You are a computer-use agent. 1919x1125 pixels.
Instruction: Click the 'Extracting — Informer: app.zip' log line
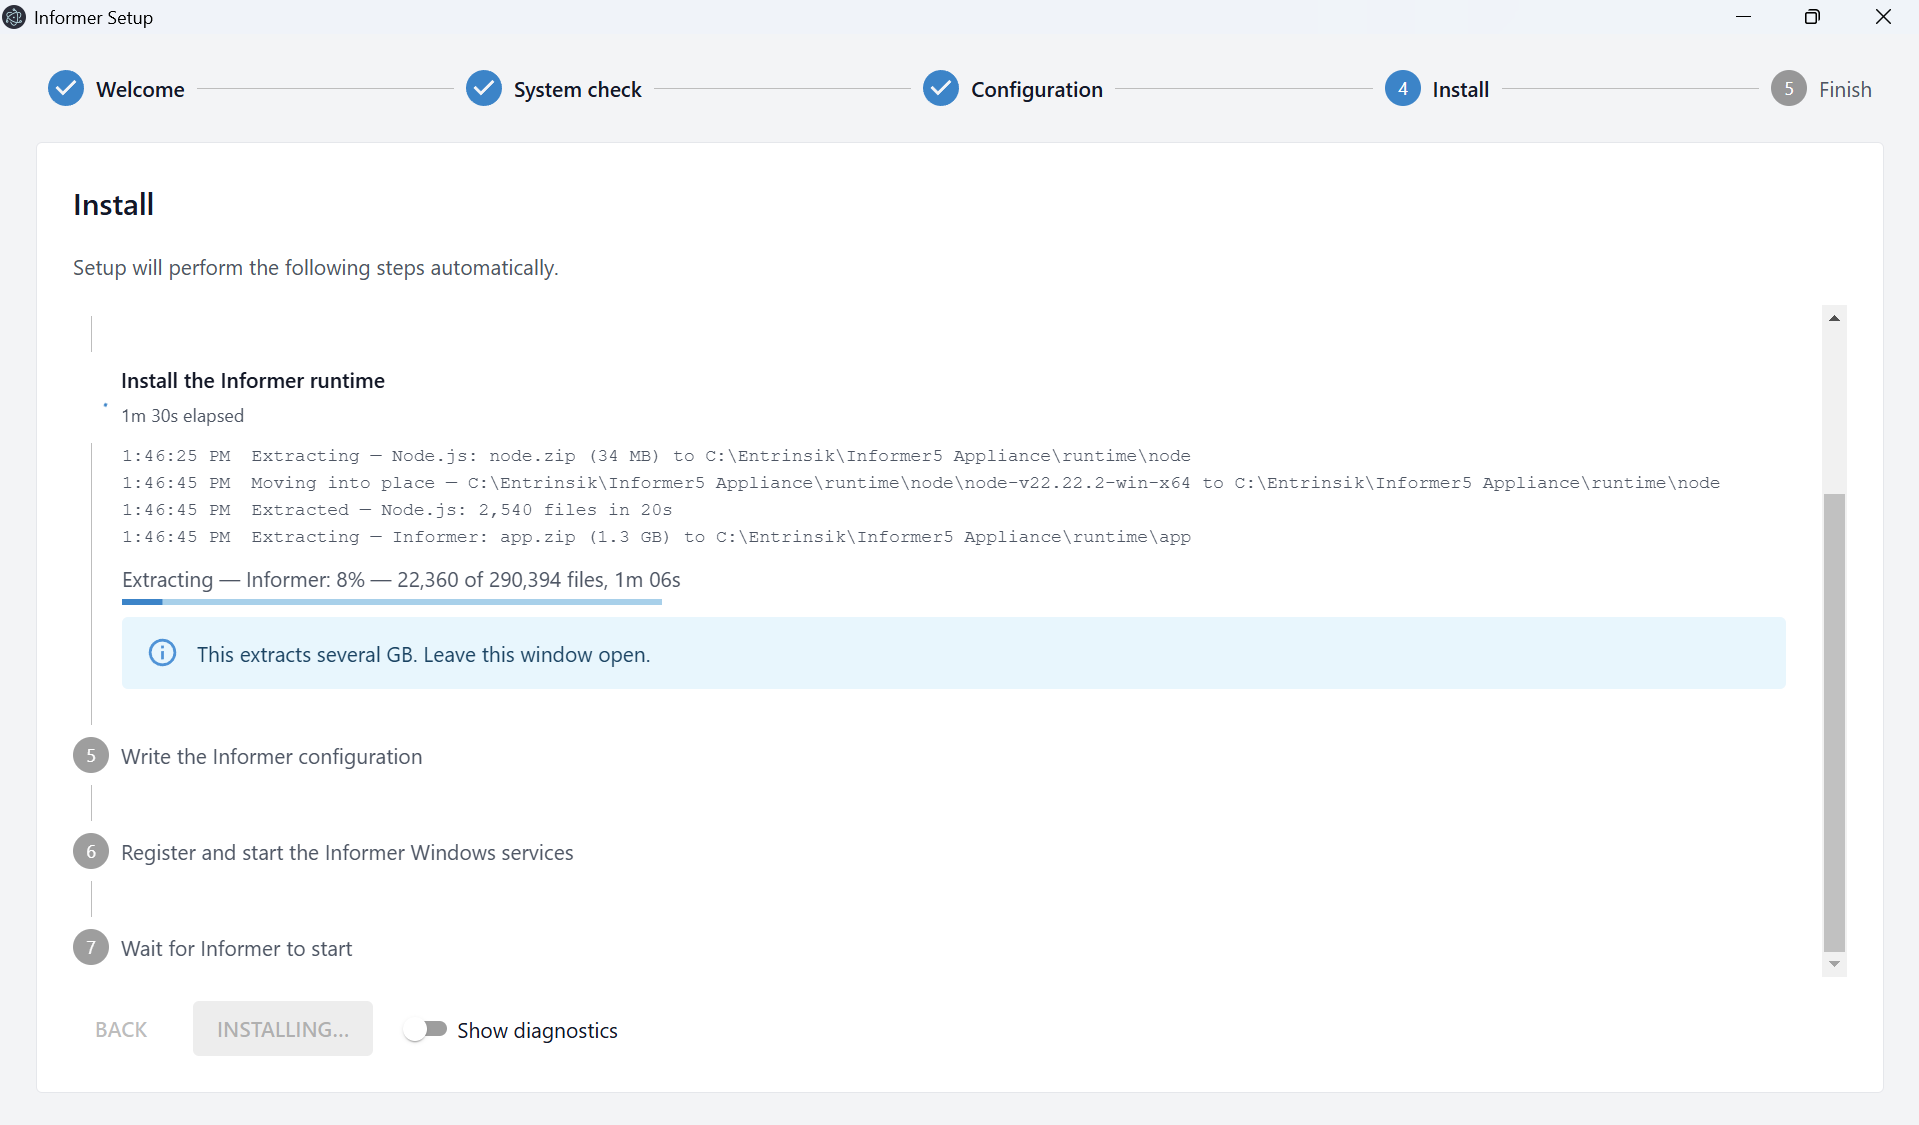click(656, 537)
